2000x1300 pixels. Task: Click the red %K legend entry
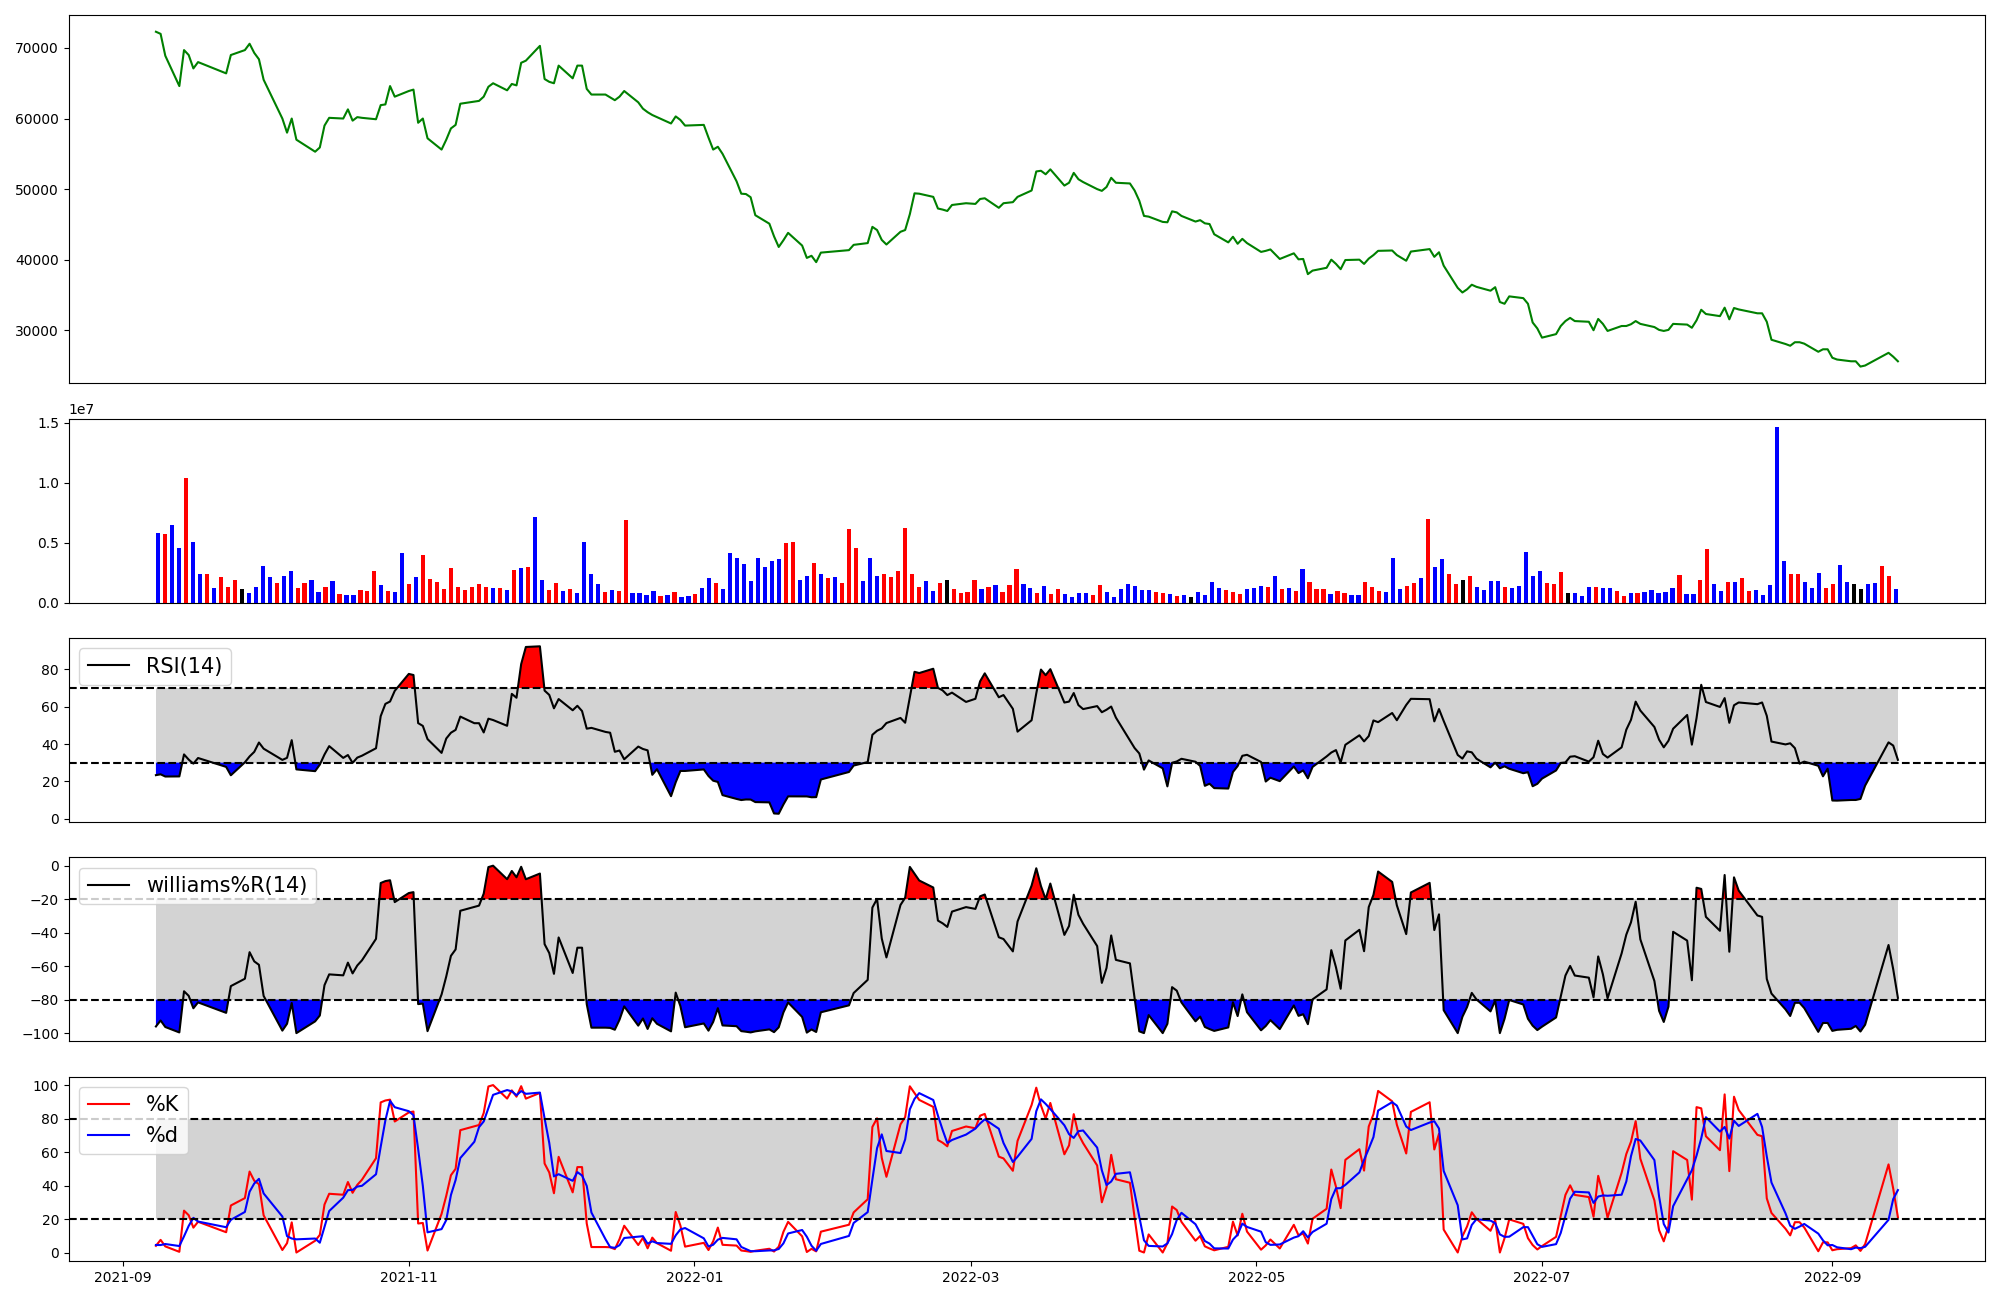pos(162,1104)
